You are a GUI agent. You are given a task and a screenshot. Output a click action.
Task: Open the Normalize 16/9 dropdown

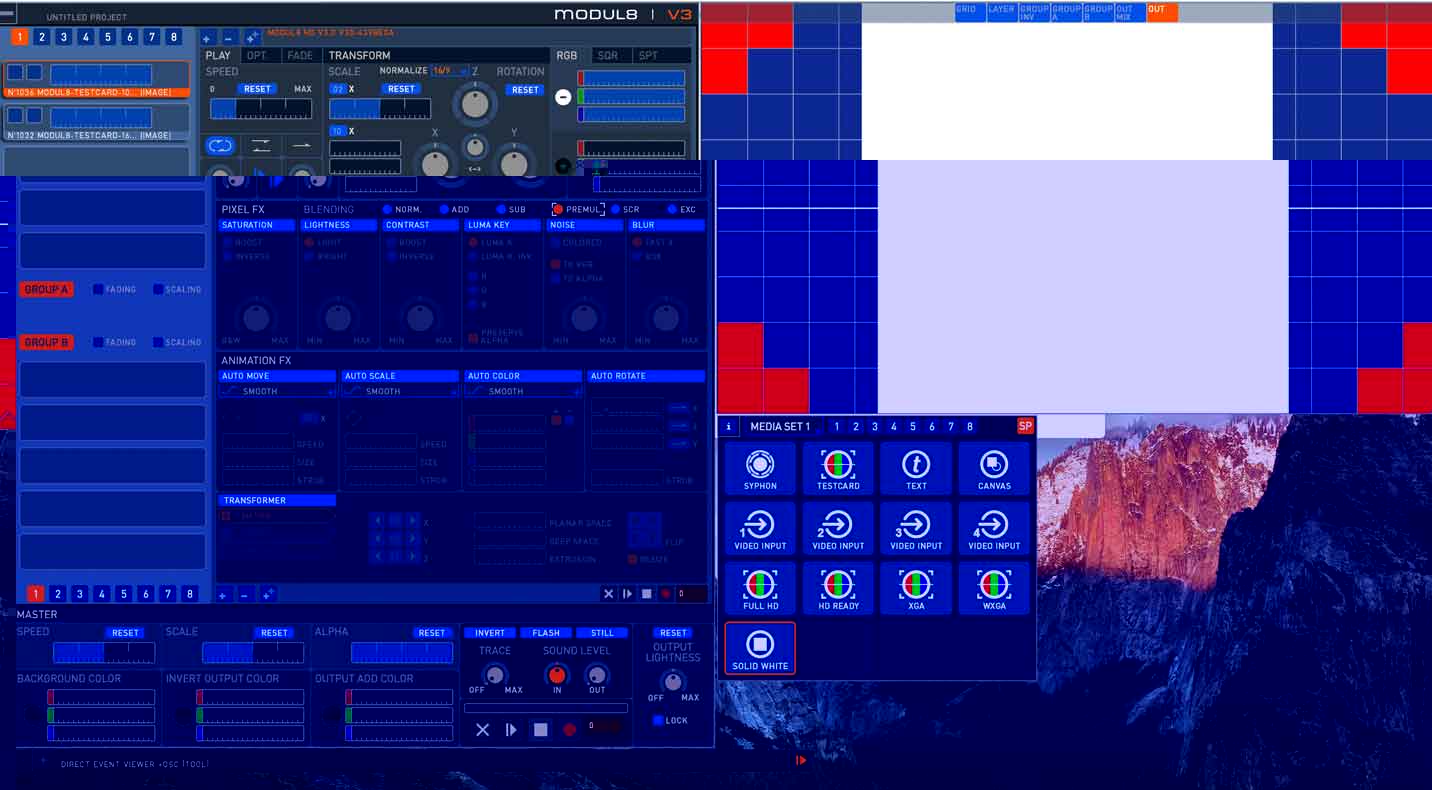click(x=450, y=72)
